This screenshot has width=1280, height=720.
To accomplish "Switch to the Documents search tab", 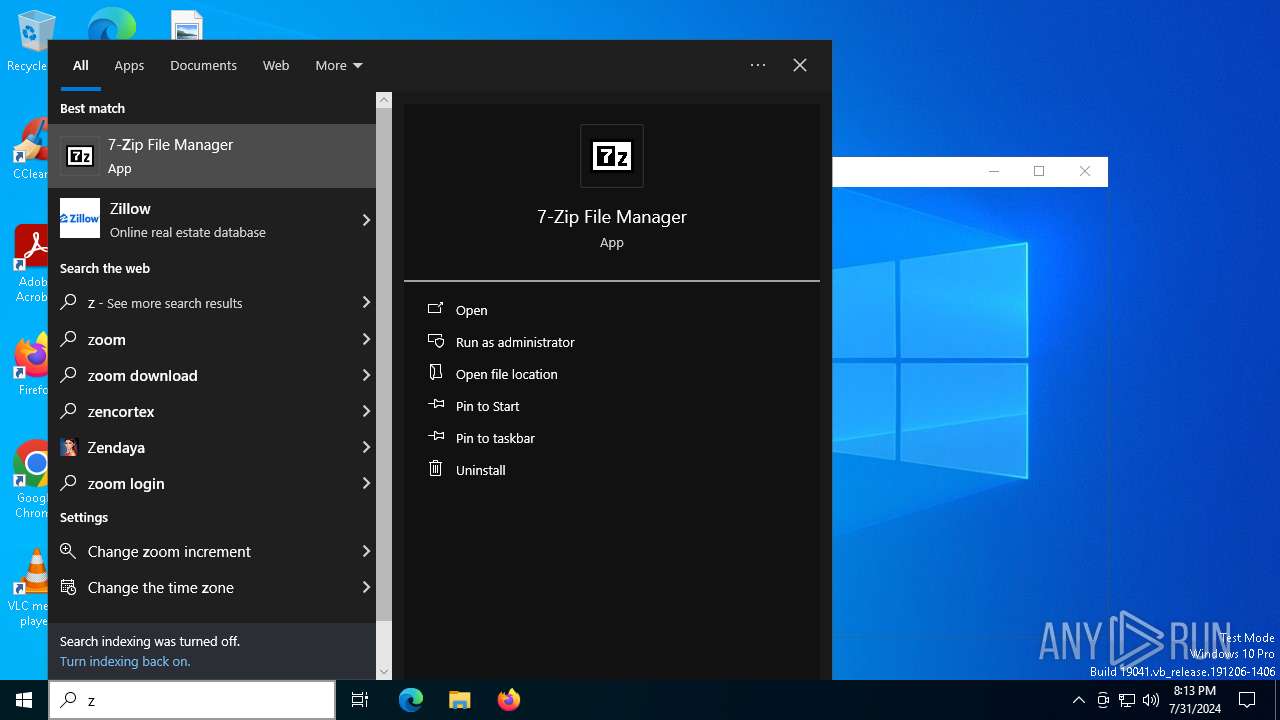I will pyautogui.click(x=203, y=65).
